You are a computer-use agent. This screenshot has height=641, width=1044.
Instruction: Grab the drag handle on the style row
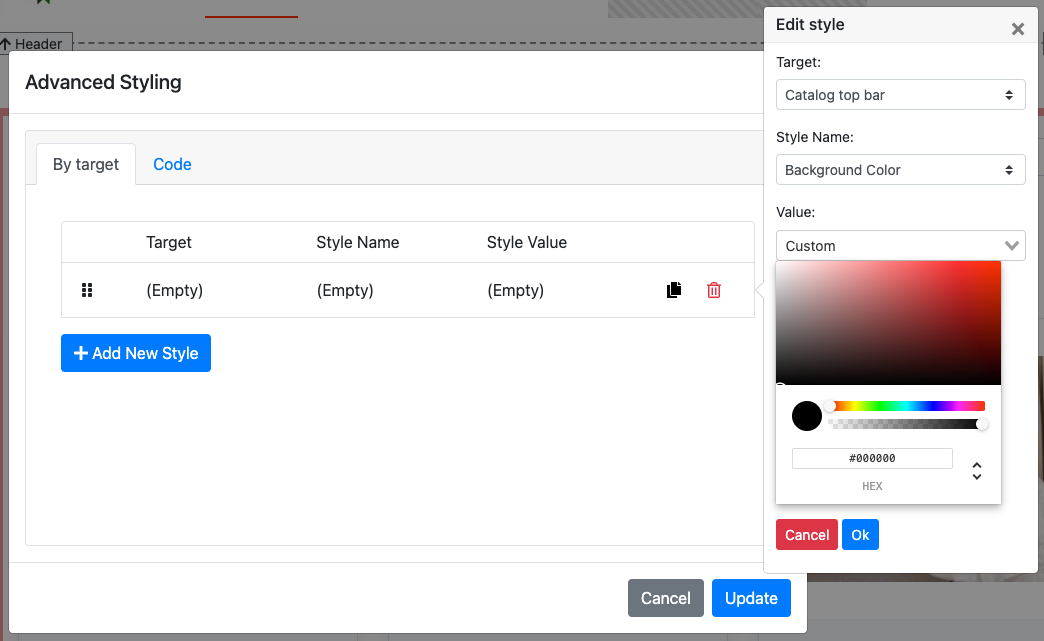tap(87, 290)
